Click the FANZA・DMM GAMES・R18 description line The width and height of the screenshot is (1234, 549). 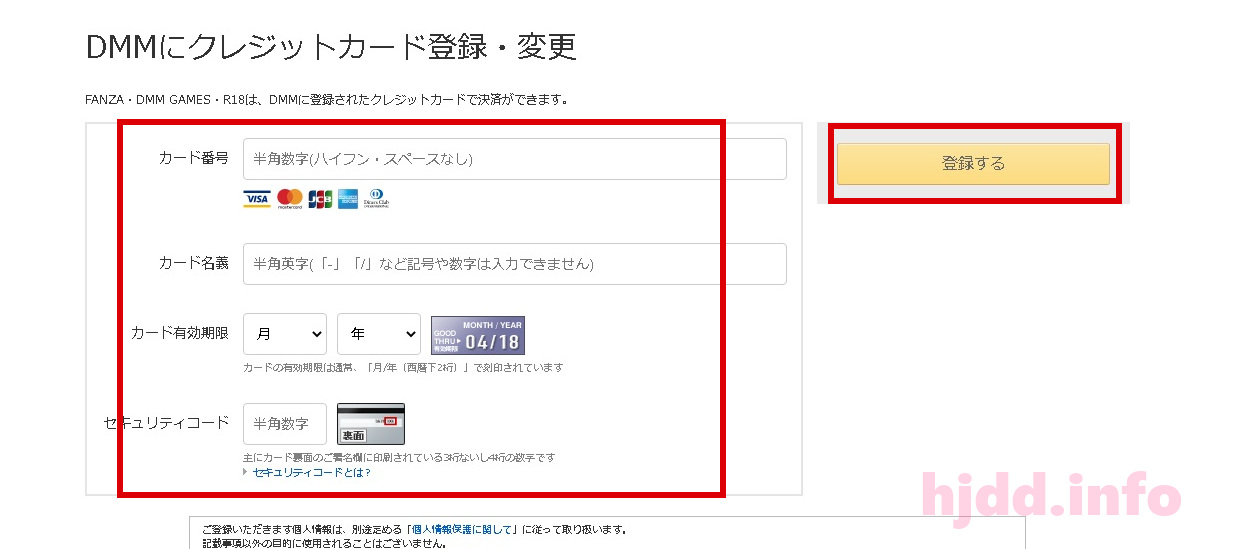coord(328,99)
